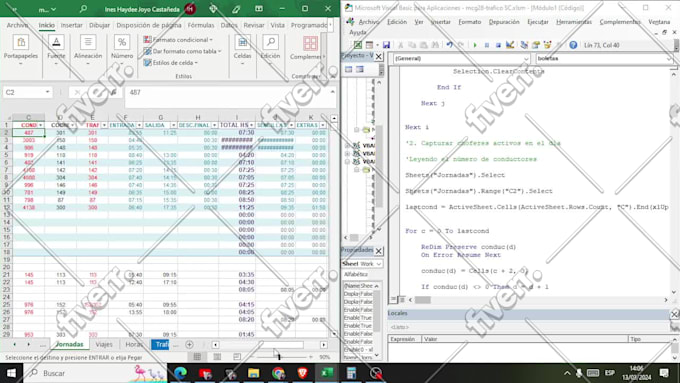Open Dar formato como tabla dropdown
Screen dimensions: 680x383
[x=182, y=51]
